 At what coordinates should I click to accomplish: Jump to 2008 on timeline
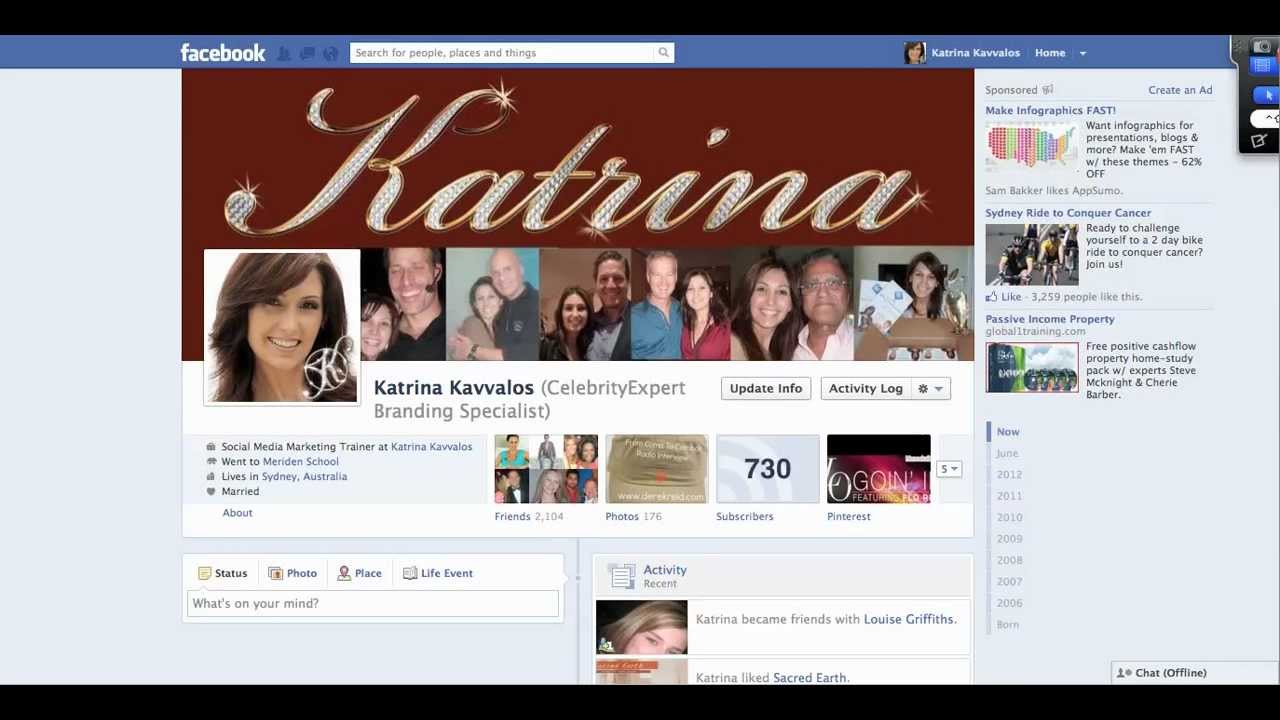coord(1009,561)
